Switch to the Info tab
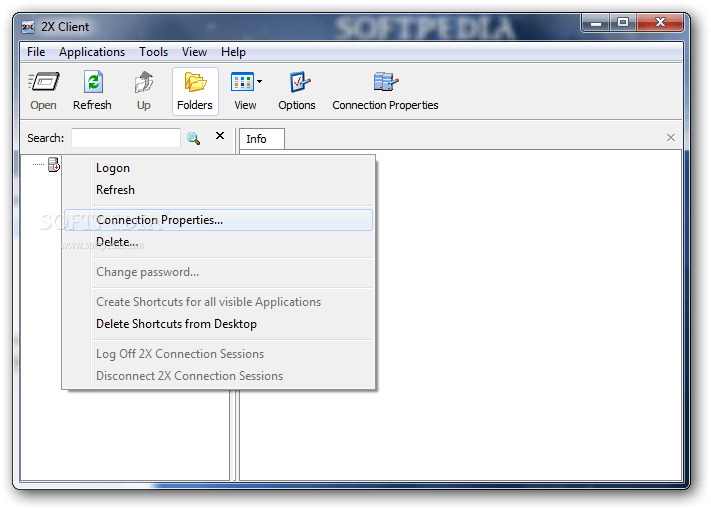 [x=262, y=139]
